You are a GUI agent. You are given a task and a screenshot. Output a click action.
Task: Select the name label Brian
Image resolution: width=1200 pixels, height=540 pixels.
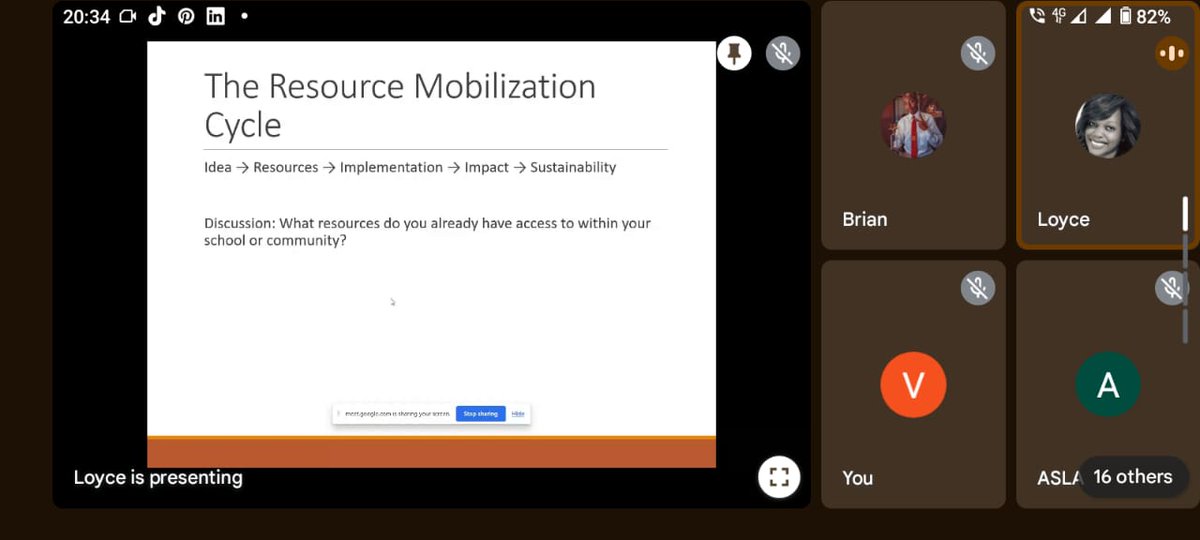coord(865,219)
